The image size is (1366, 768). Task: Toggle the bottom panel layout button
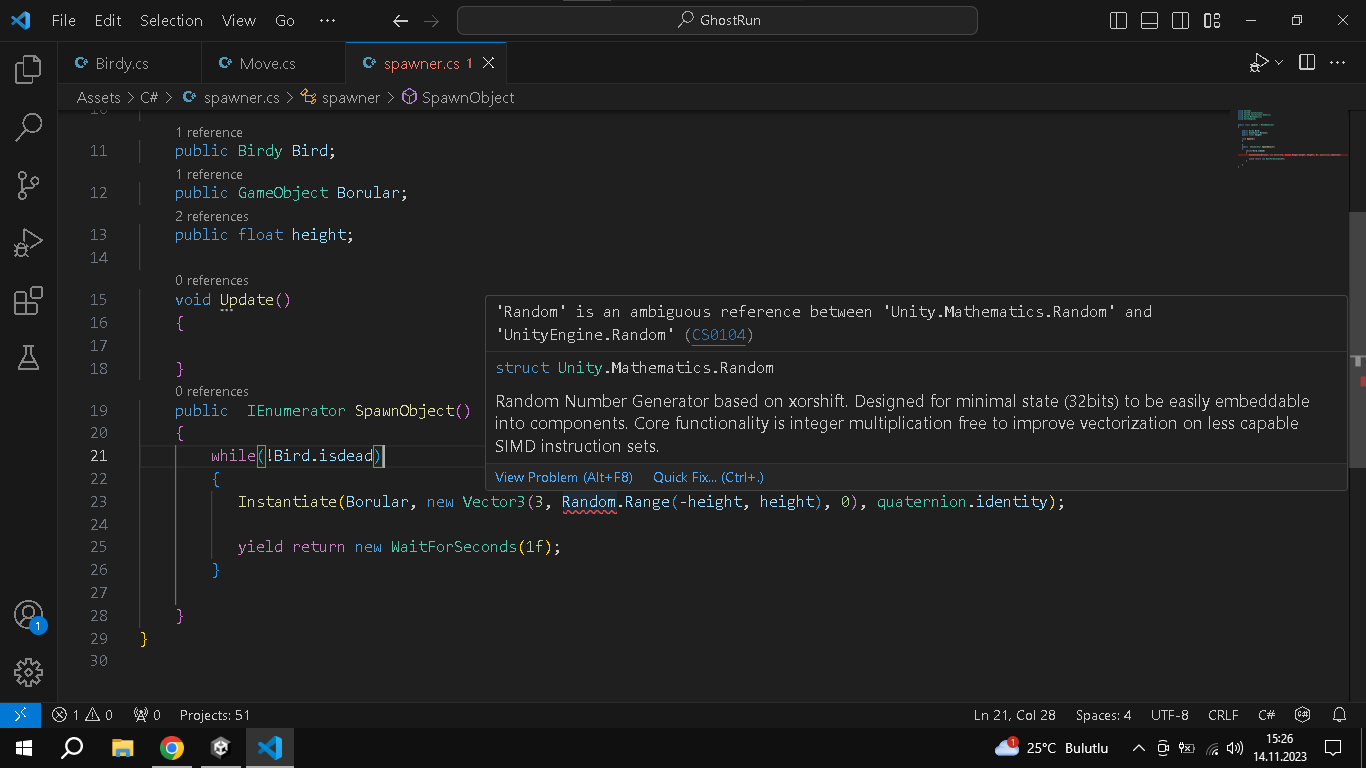pyautogui.click(x=1150, y=20)
